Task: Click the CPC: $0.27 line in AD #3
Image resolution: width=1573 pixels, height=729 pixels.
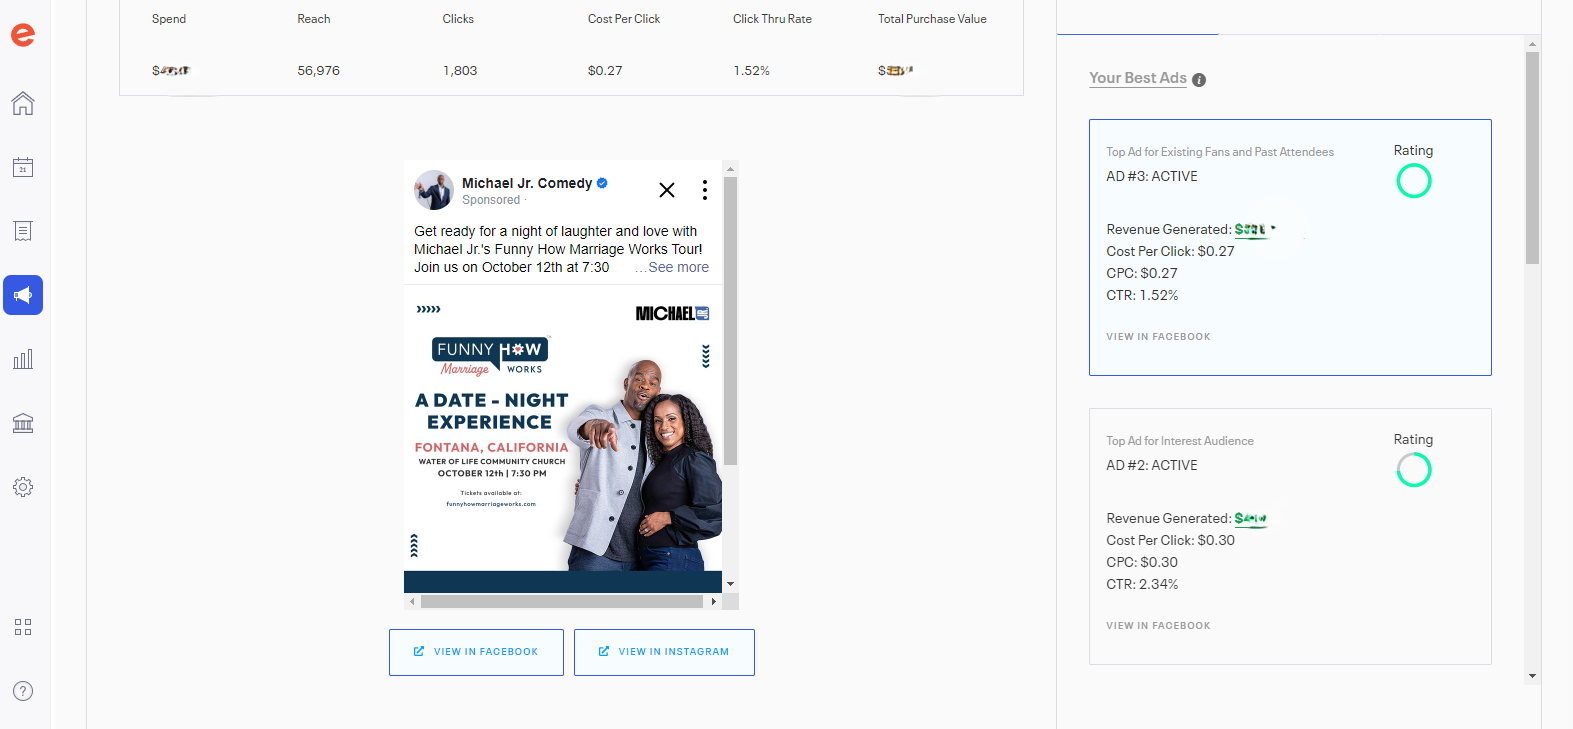Action: click(1142, 273)
